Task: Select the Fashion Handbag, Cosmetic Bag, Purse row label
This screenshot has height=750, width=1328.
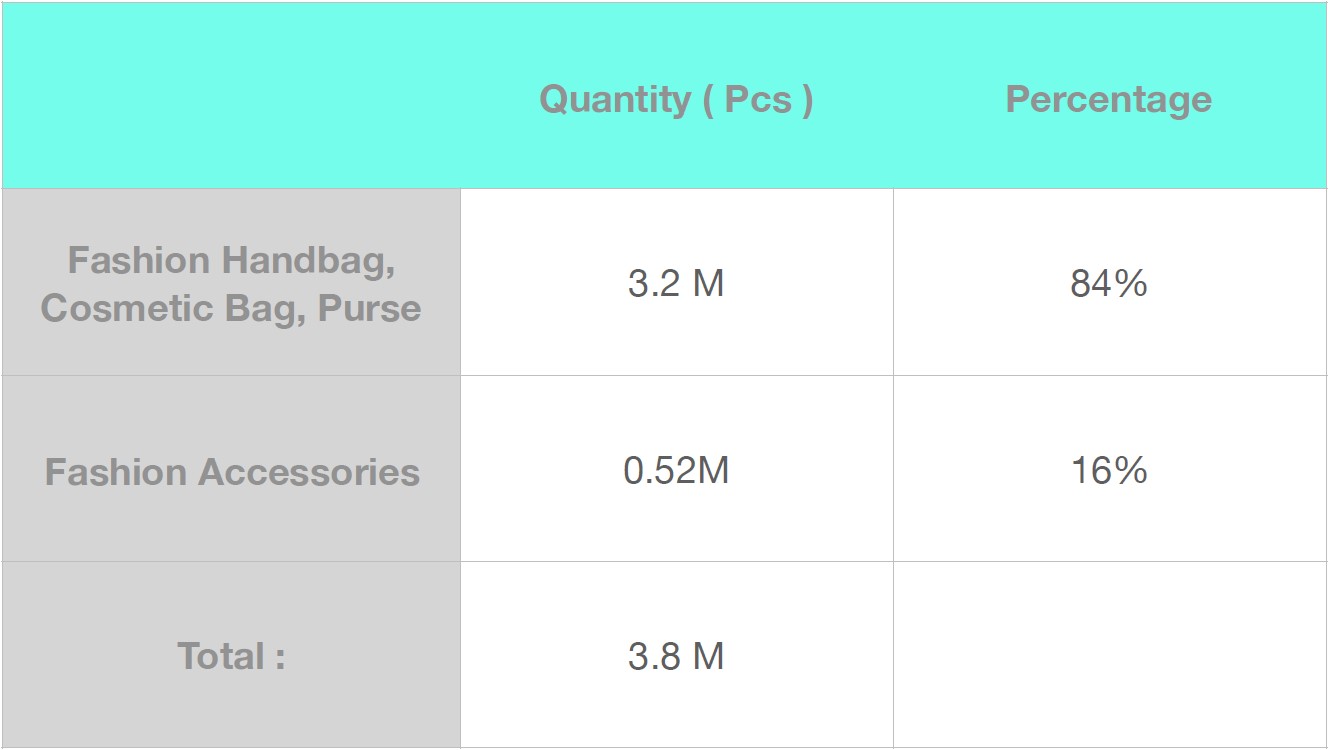Action: (231, 283)
